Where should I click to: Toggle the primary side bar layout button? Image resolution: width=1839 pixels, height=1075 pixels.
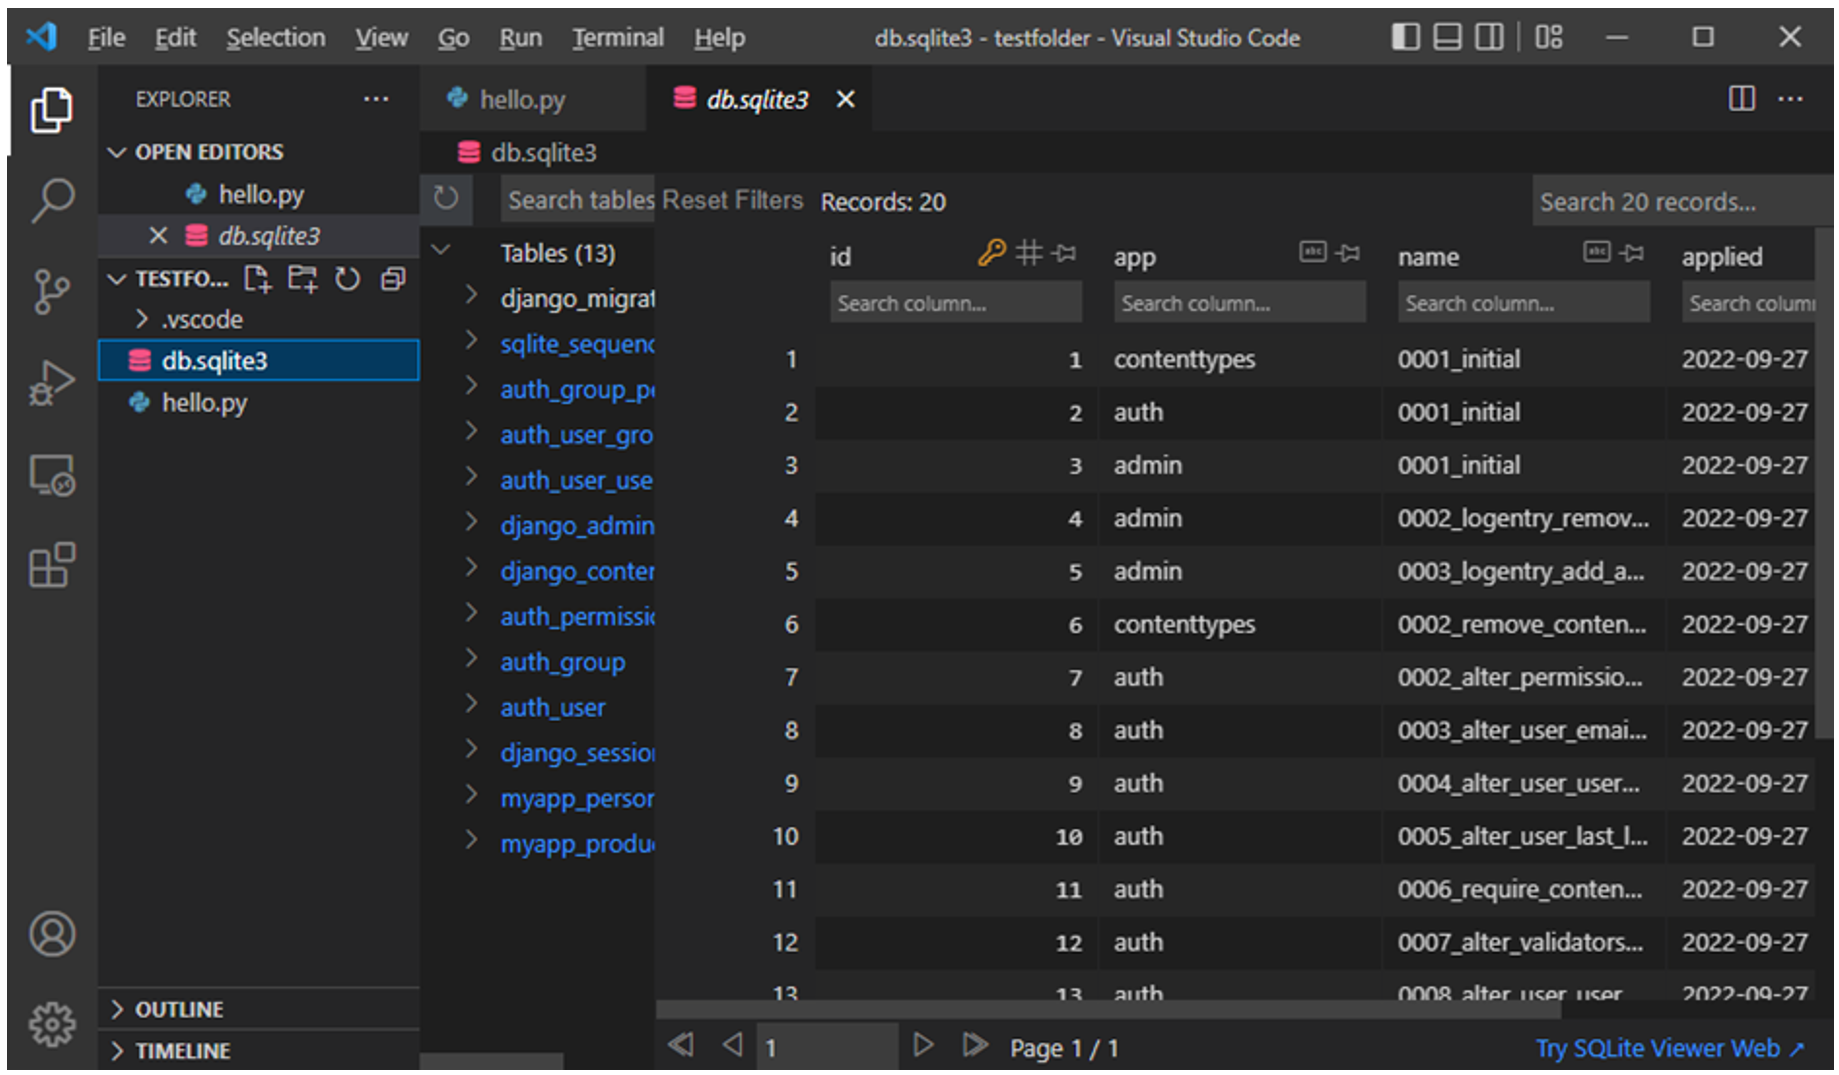(1405, 38)
